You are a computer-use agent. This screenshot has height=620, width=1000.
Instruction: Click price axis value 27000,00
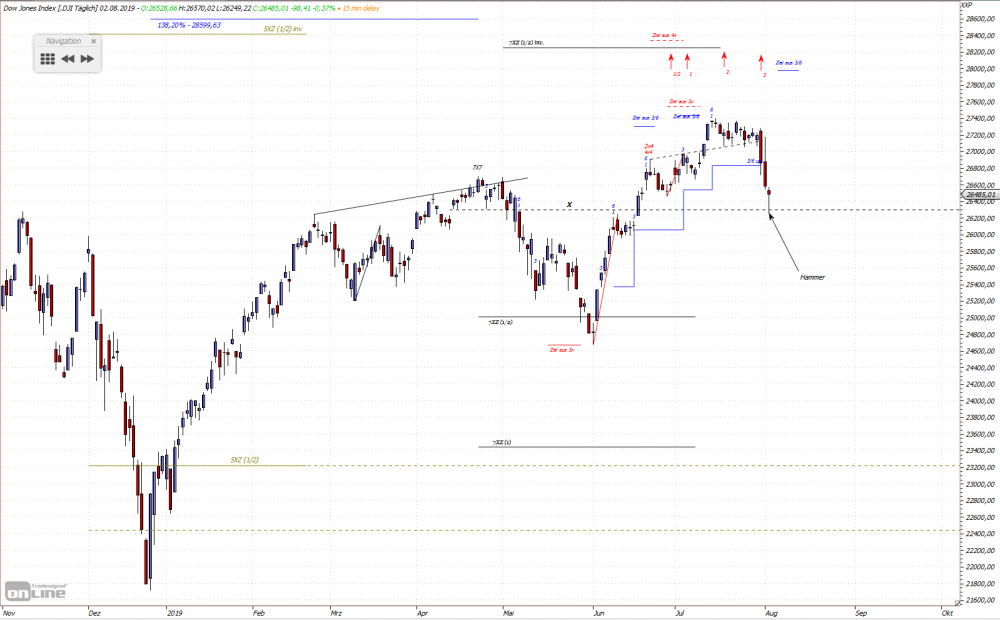point(981,152)
